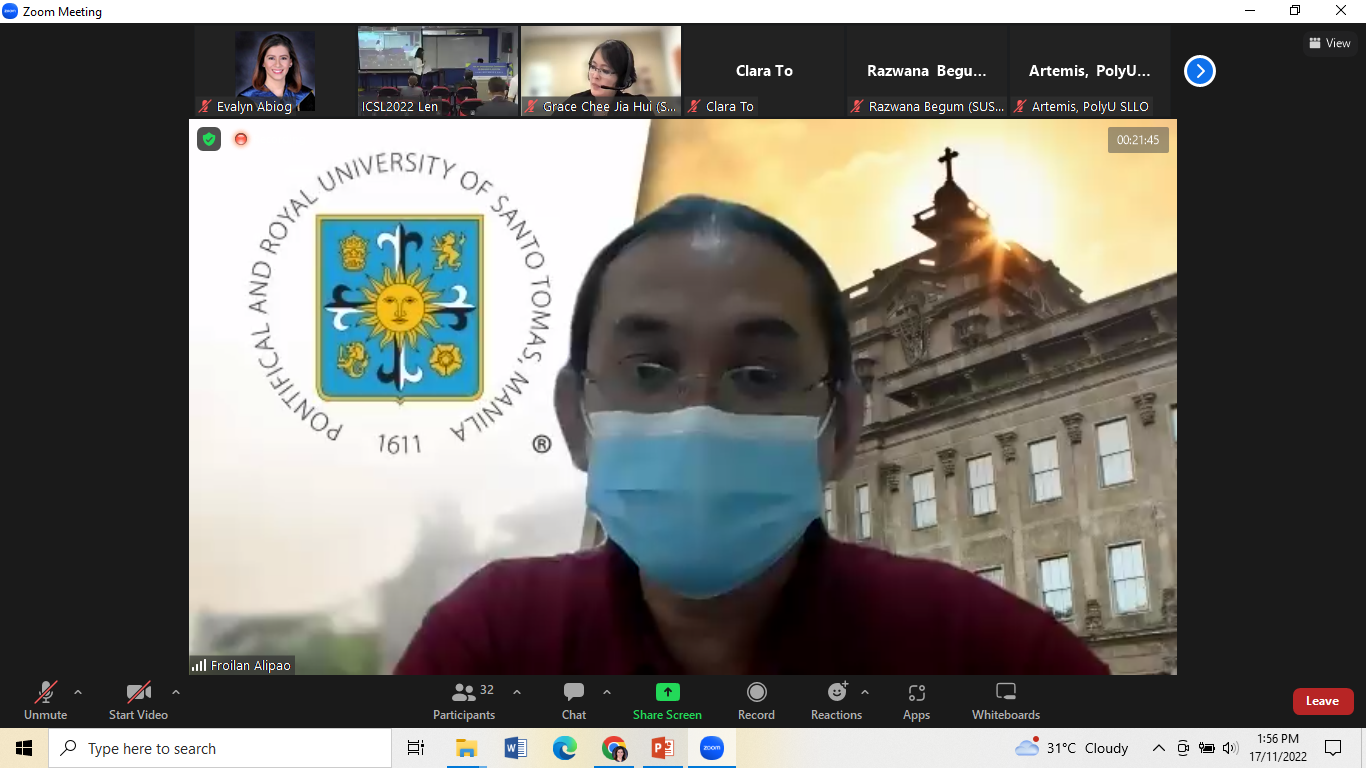1366x768 pixels.
Task: Click the Zoom taskbar icon
Action: point(712,748)
